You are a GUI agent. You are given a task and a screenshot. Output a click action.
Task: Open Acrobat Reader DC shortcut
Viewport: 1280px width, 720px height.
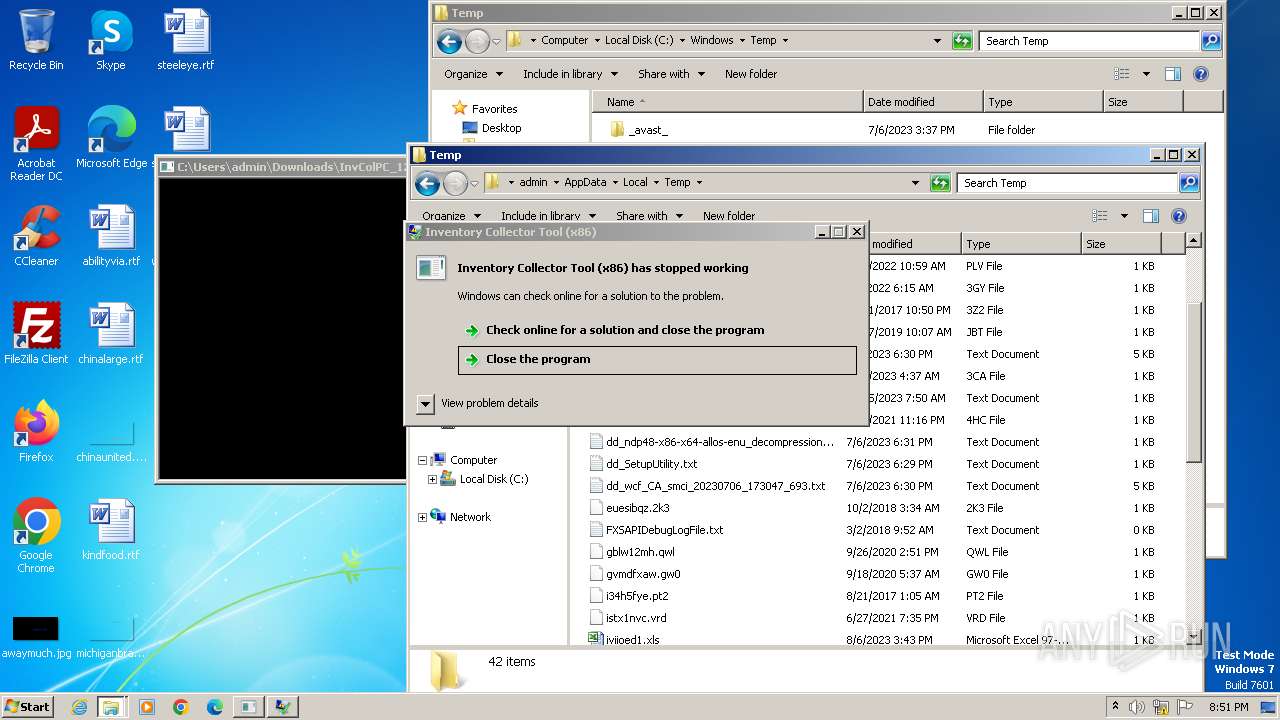click(x=36, y=144)
